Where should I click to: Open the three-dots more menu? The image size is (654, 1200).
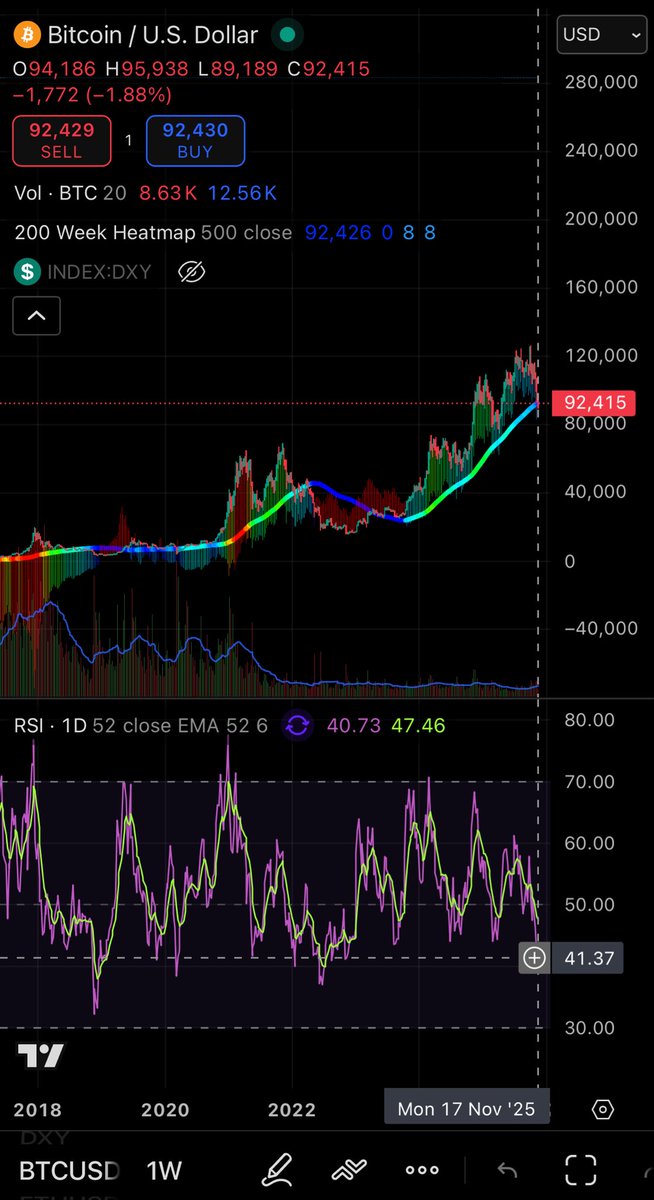[422, 1169]
